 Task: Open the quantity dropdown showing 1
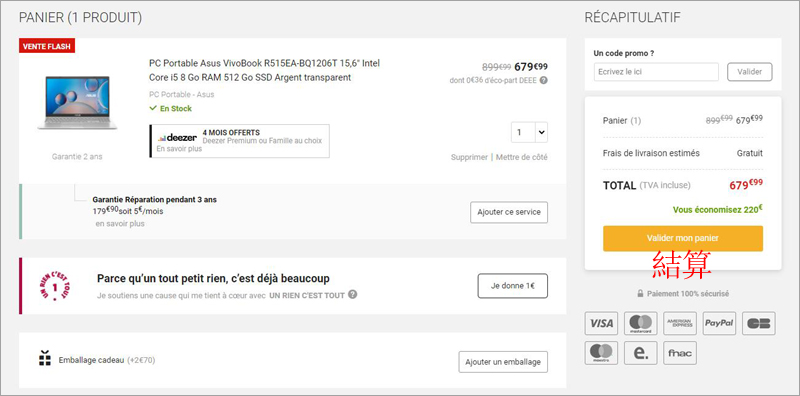(x=530, y=133)
